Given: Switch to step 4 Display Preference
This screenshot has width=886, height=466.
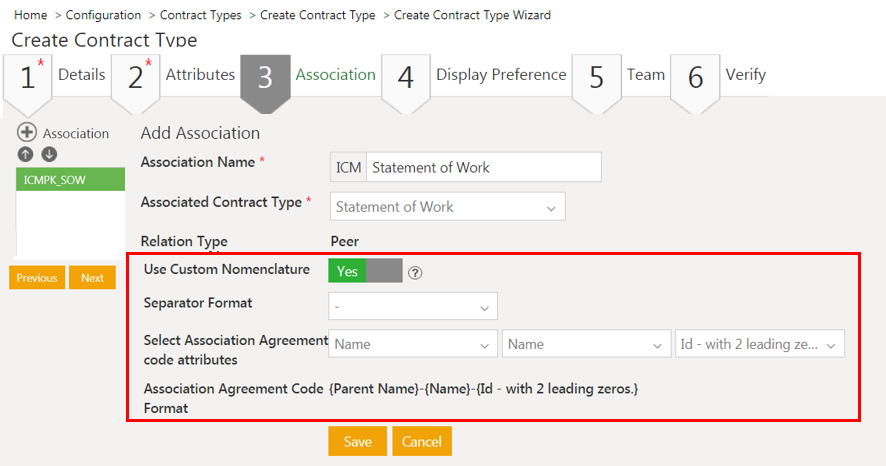Looking at the screenshot, I should [475, 76].
